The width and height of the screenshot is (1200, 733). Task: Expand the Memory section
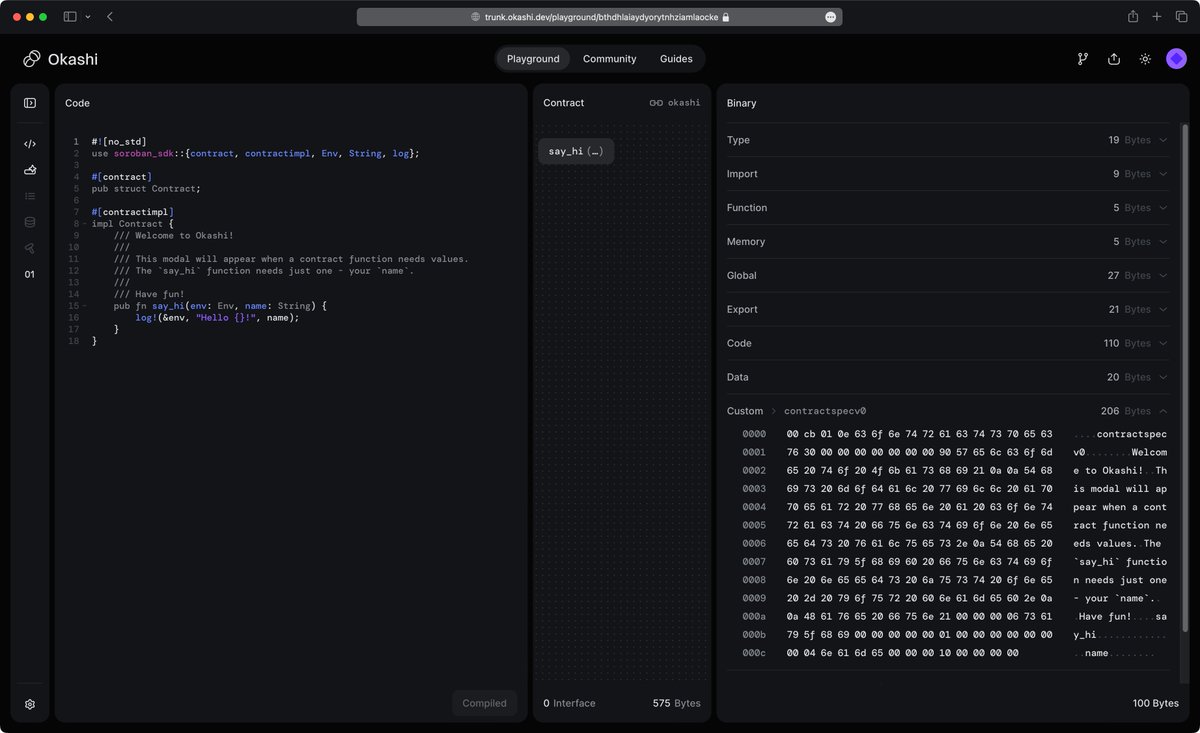(947, 242)
